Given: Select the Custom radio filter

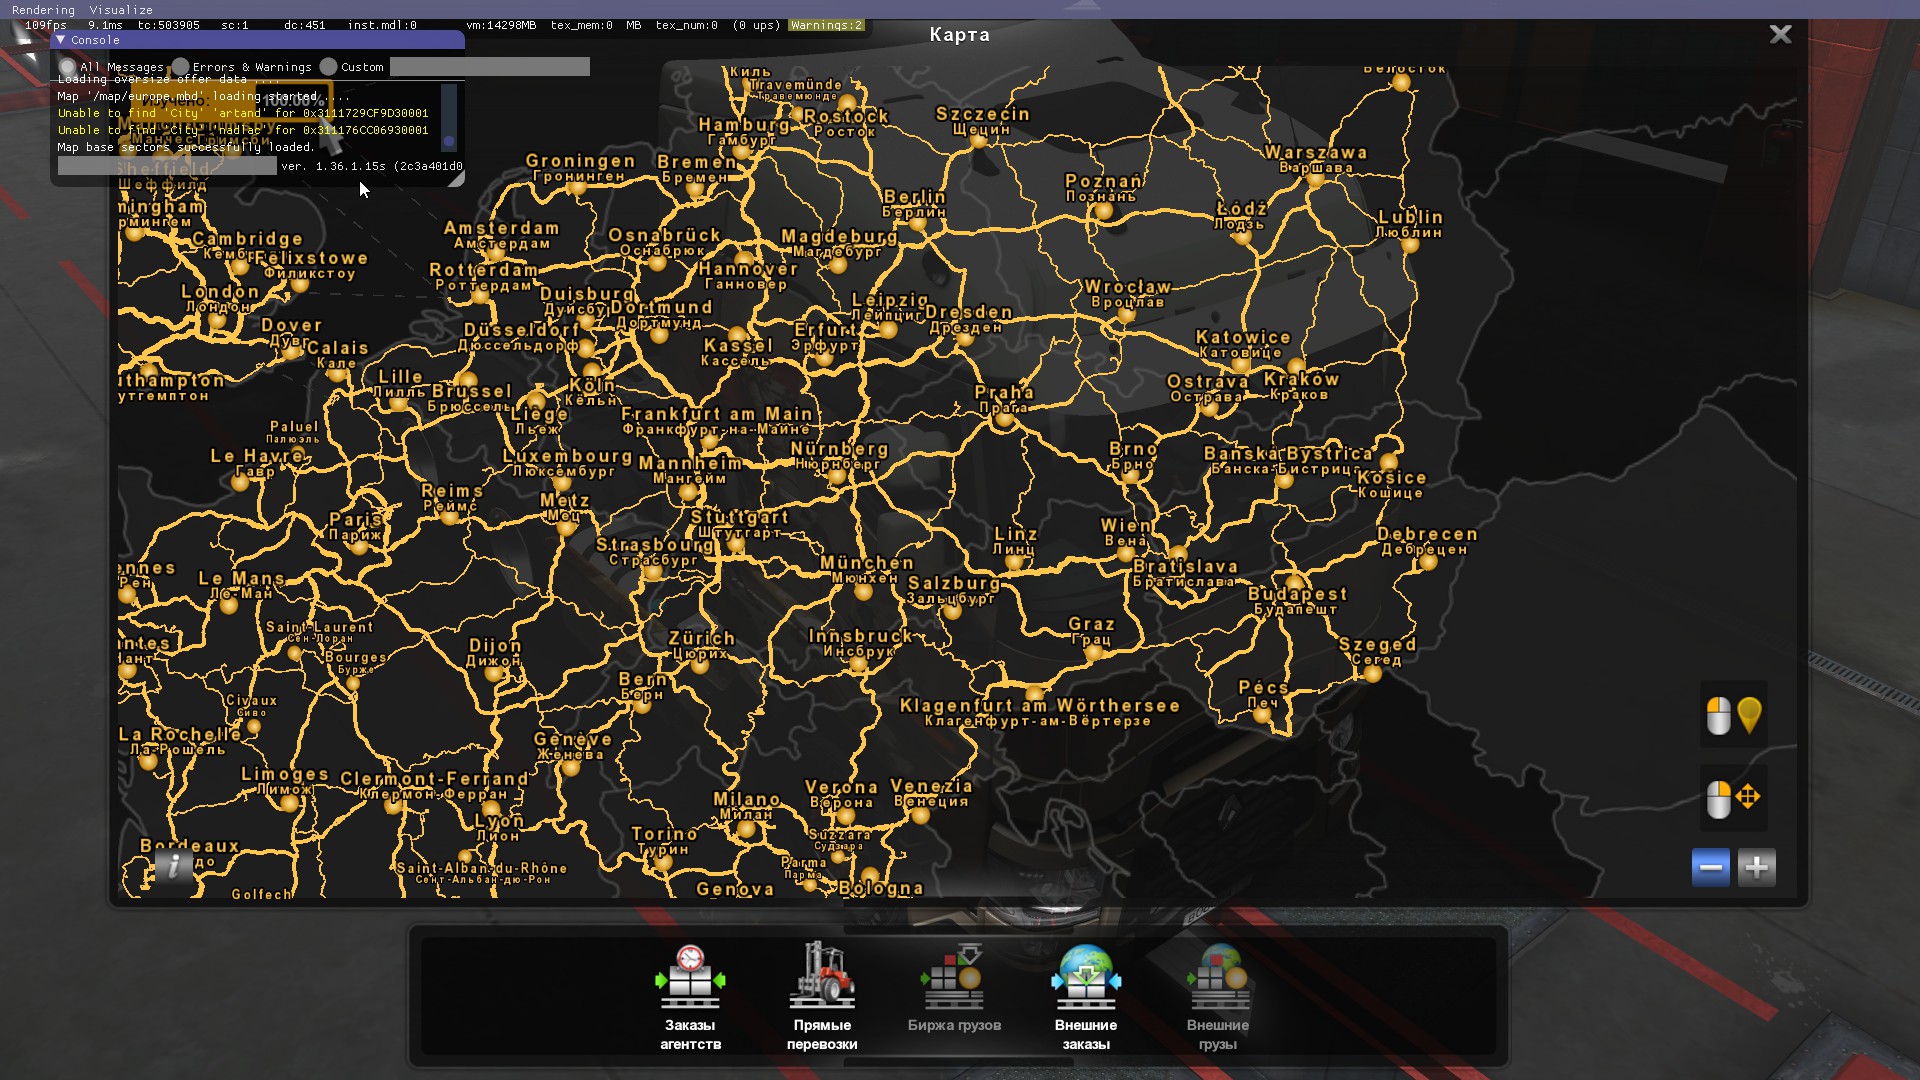Looking at the screenshot, I should [328, 67].
